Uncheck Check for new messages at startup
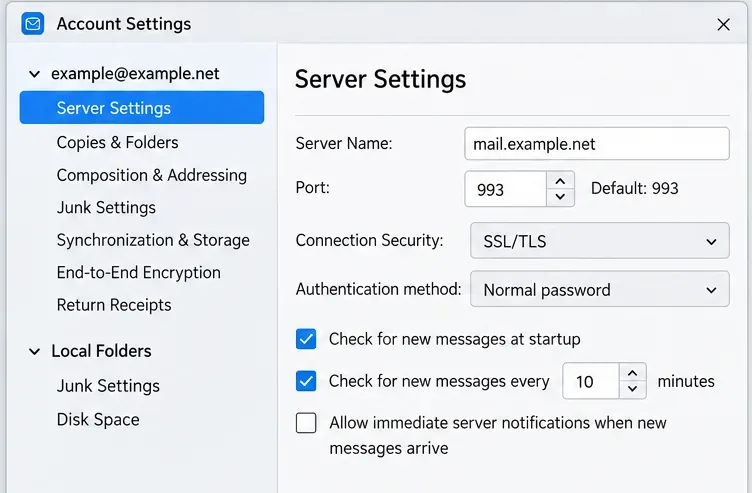752x493 pixels. click(306, 339)
